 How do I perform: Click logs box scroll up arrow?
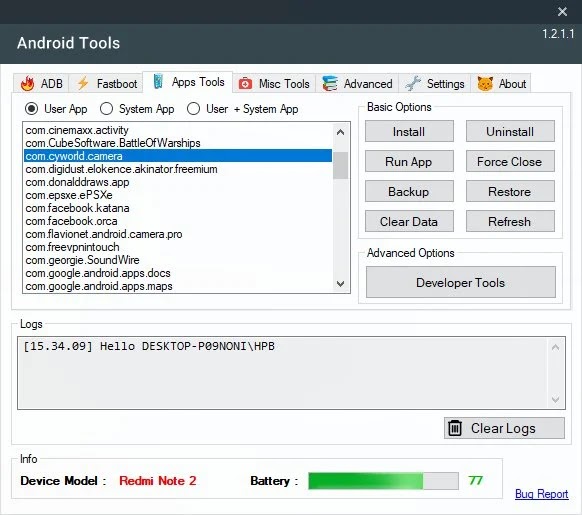point(555,348)
